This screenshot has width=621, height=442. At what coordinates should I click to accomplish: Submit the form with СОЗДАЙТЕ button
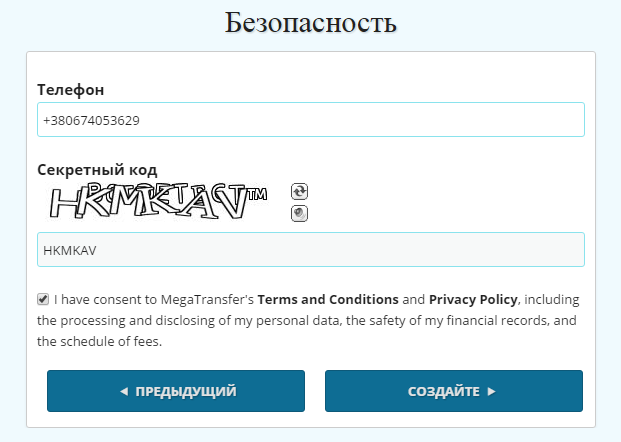click(x=454, y=391)
